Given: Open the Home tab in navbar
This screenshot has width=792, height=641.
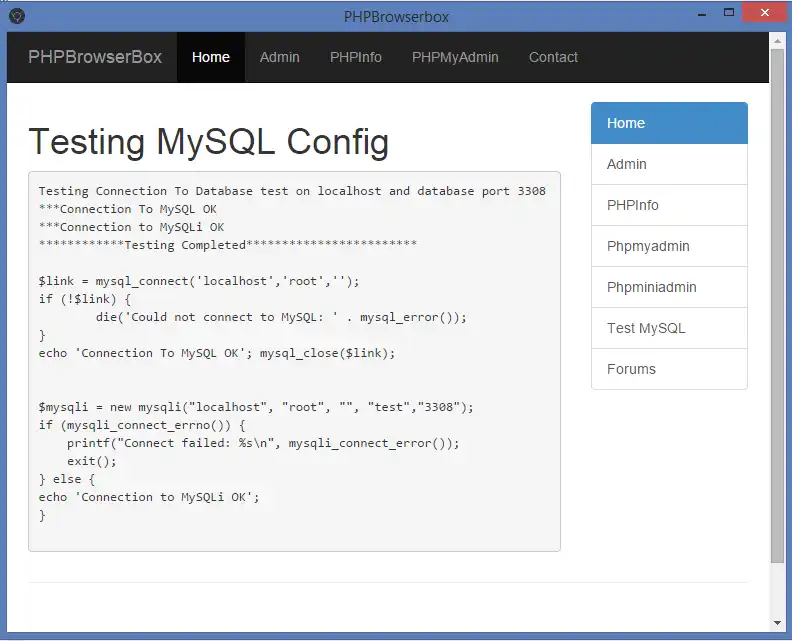Looking at the screenshot, I should tap(211, 57).
